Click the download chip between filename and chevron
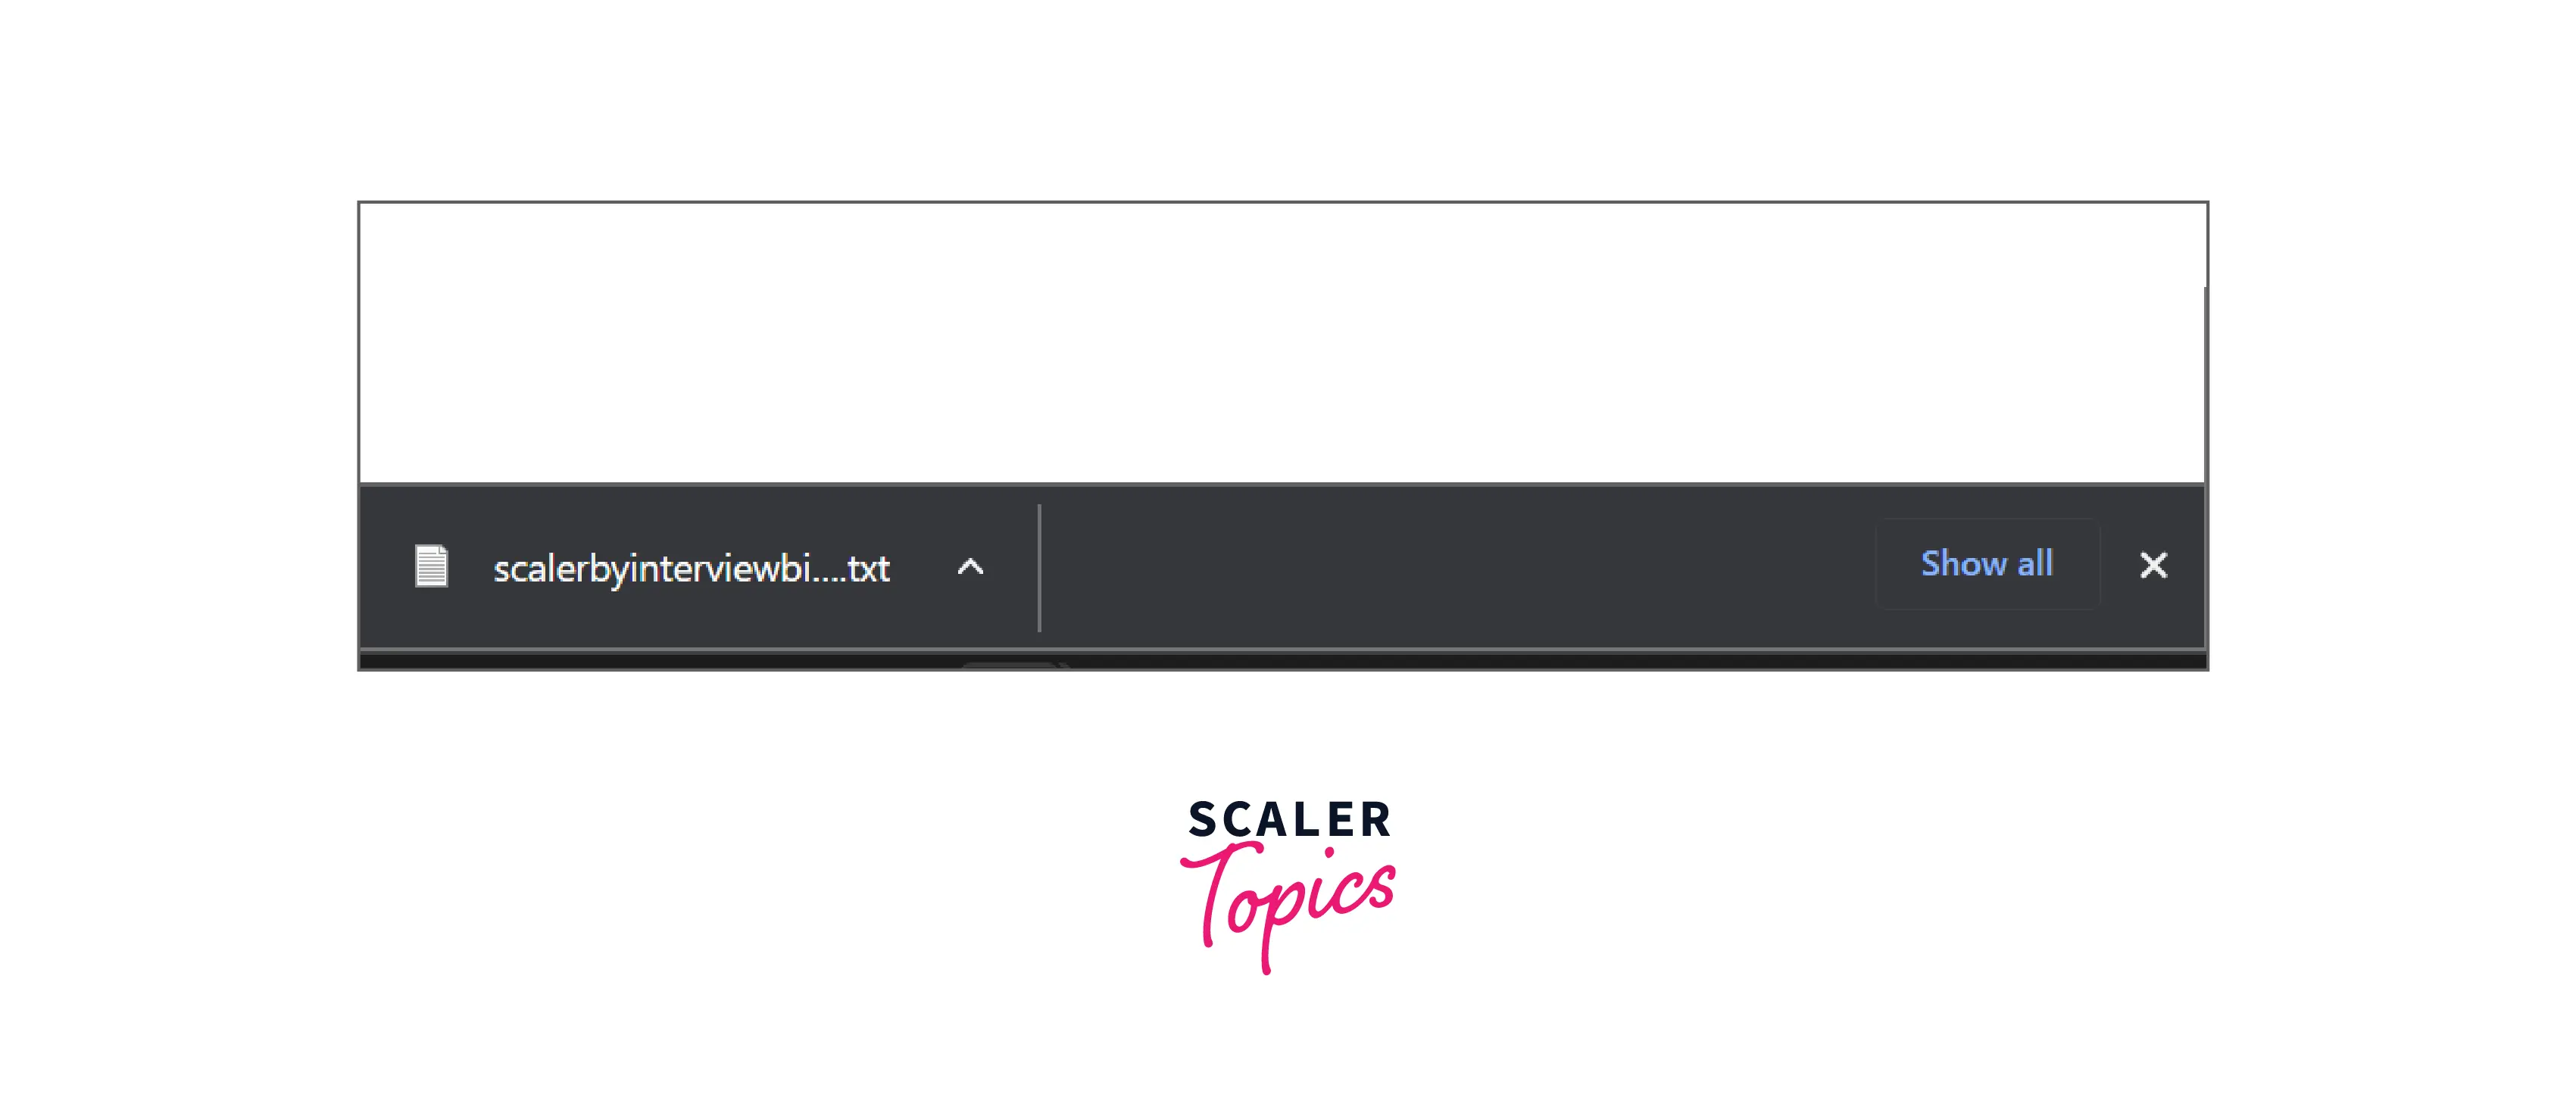Viewport: 2576px width, 1113px height. (x=920, y=567)
